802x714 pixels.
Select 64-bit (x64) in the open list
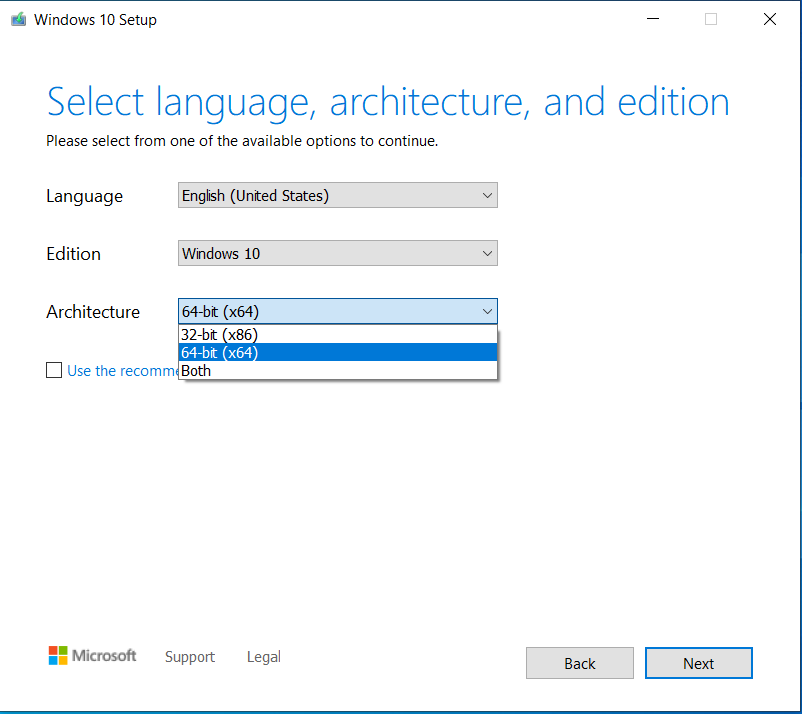(x=338, y=352)
